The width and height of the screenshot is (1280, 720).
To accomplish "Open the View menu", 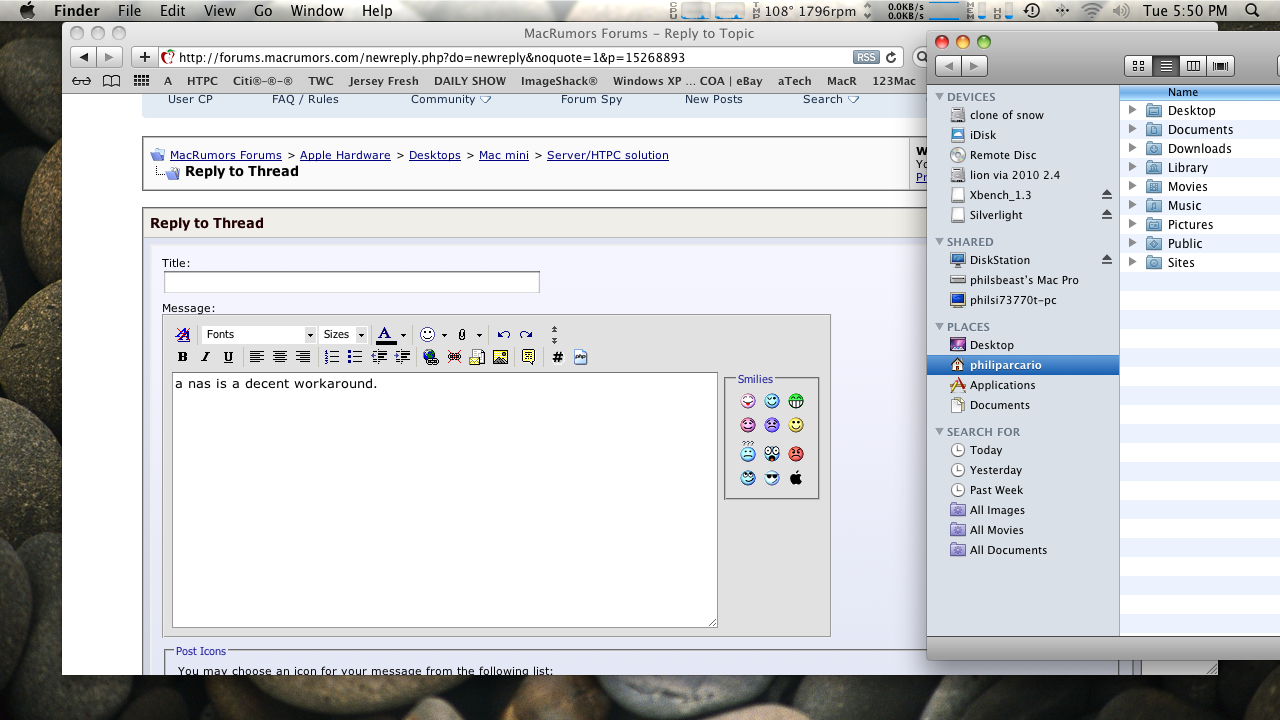I will [x=219, y=11].
